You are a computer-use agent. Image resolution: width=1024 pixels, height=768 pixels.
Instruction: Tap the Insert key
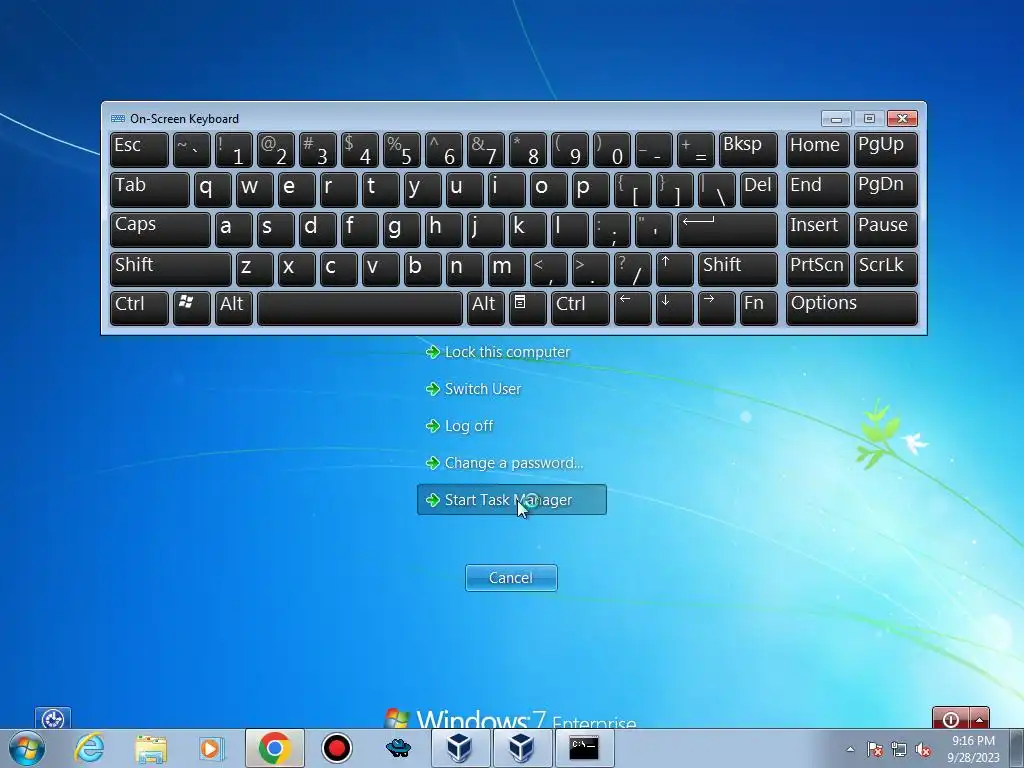click(818, 229)
